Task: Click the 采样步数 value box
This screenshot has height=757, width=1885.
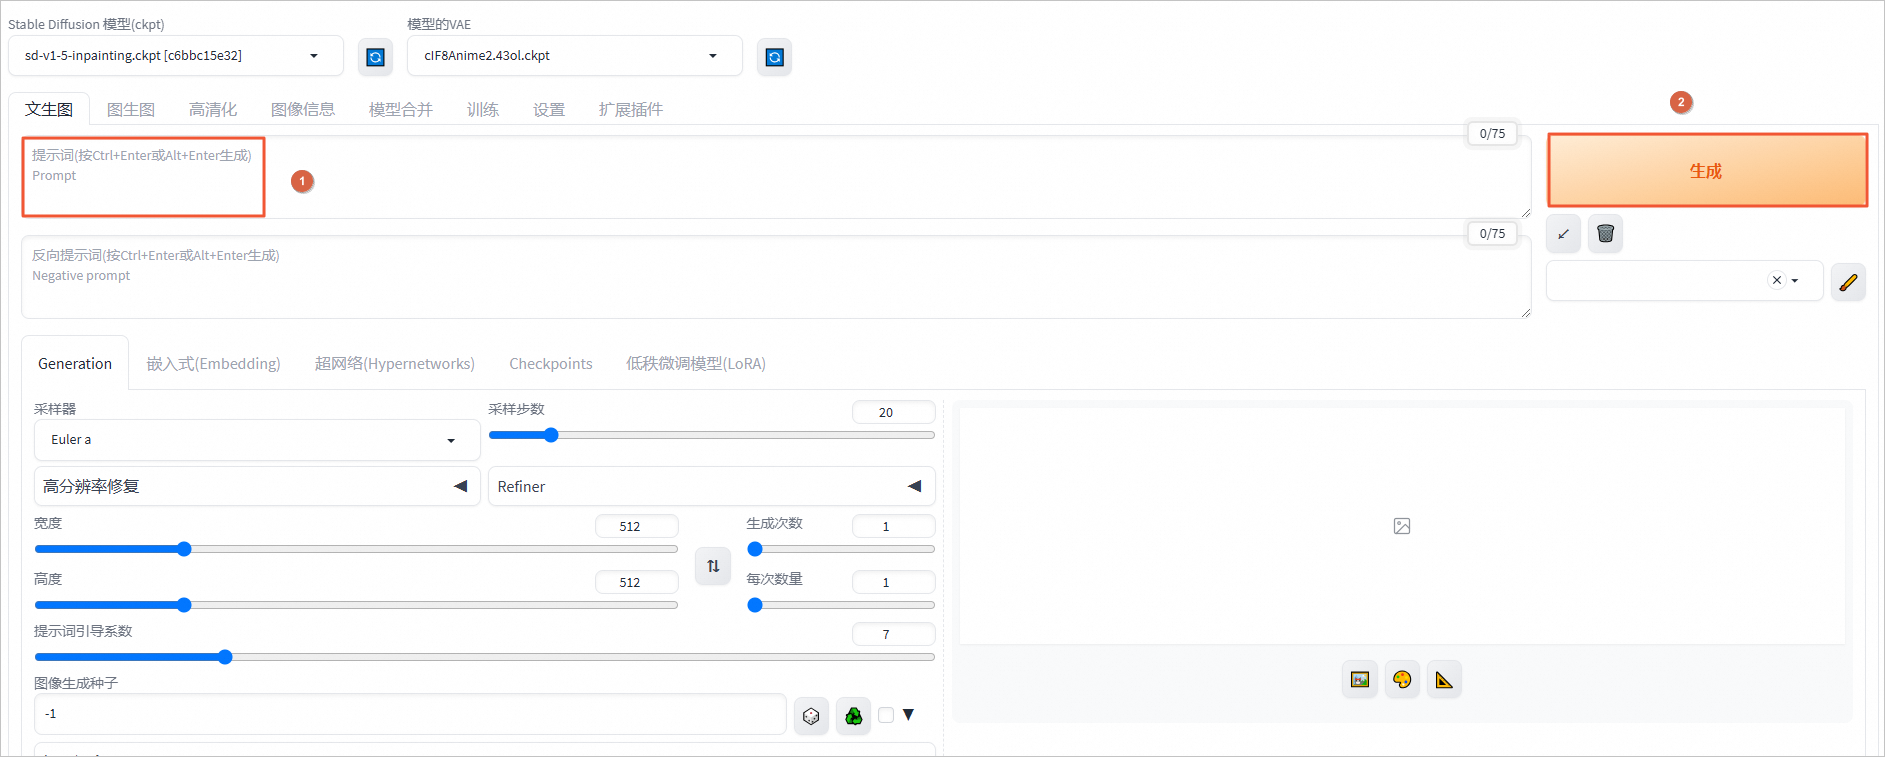Action: [893, 412]
